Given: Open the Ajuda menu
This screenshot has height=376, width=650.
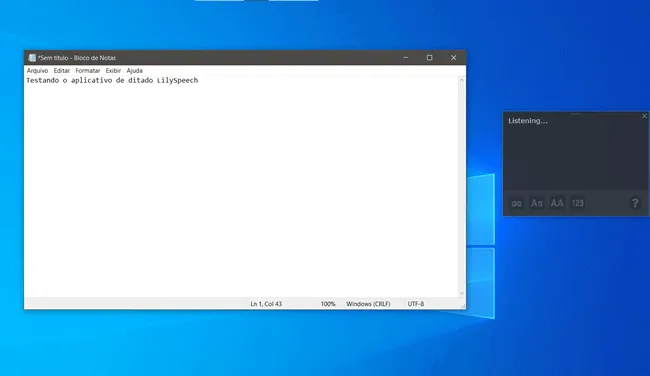Looking at the screenshot, I should tap(135, 71).
